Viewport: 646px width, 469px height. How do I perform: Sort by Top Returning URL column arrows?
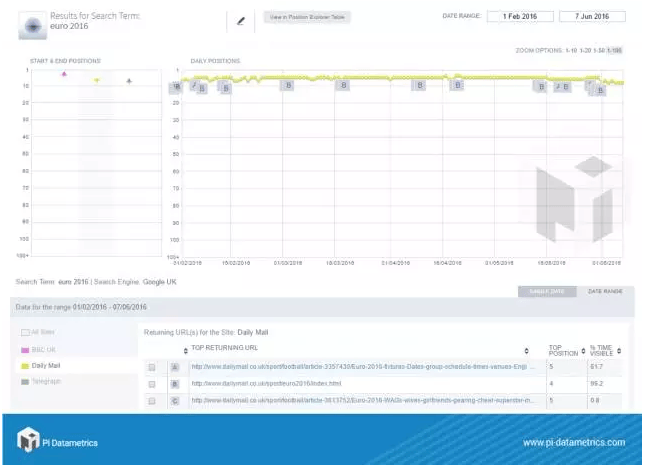pyautogui.click(x=526, y=350)
